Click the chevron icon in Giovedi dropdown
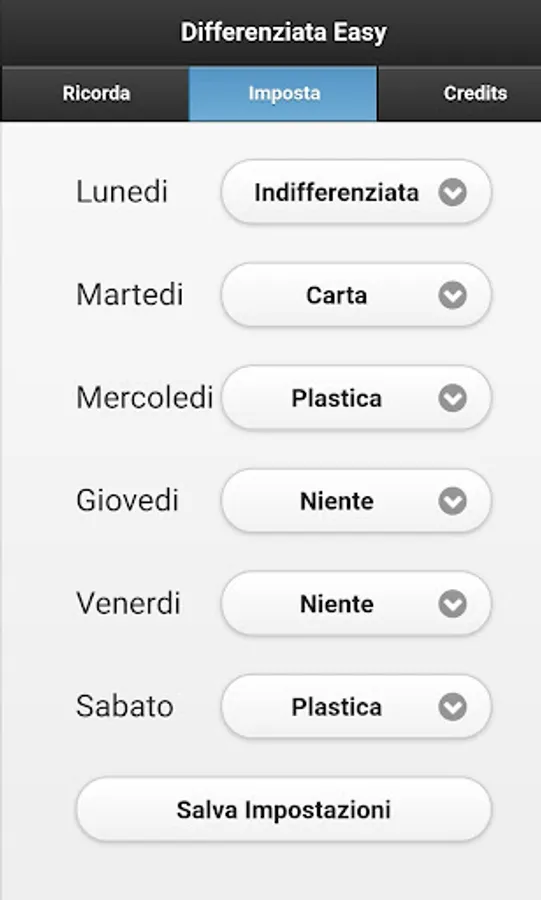 453,501
